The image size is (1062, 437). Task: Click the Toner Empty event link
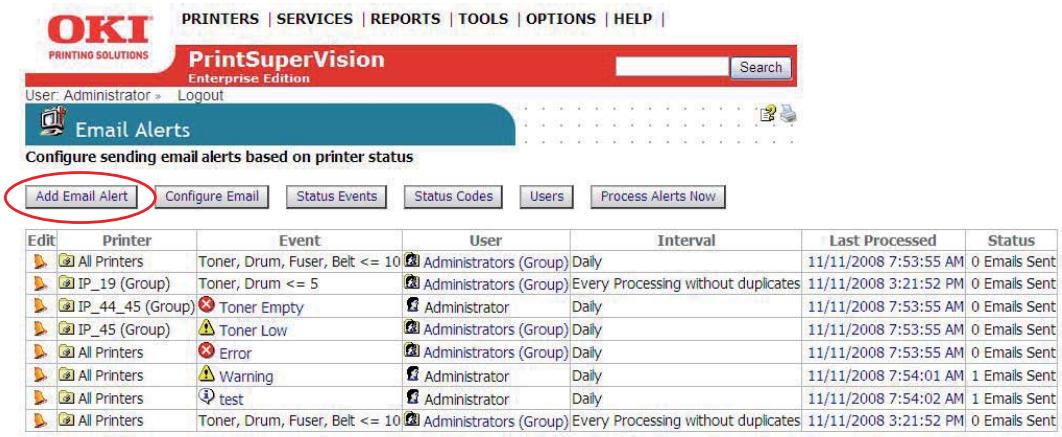(x=261, y=308)
